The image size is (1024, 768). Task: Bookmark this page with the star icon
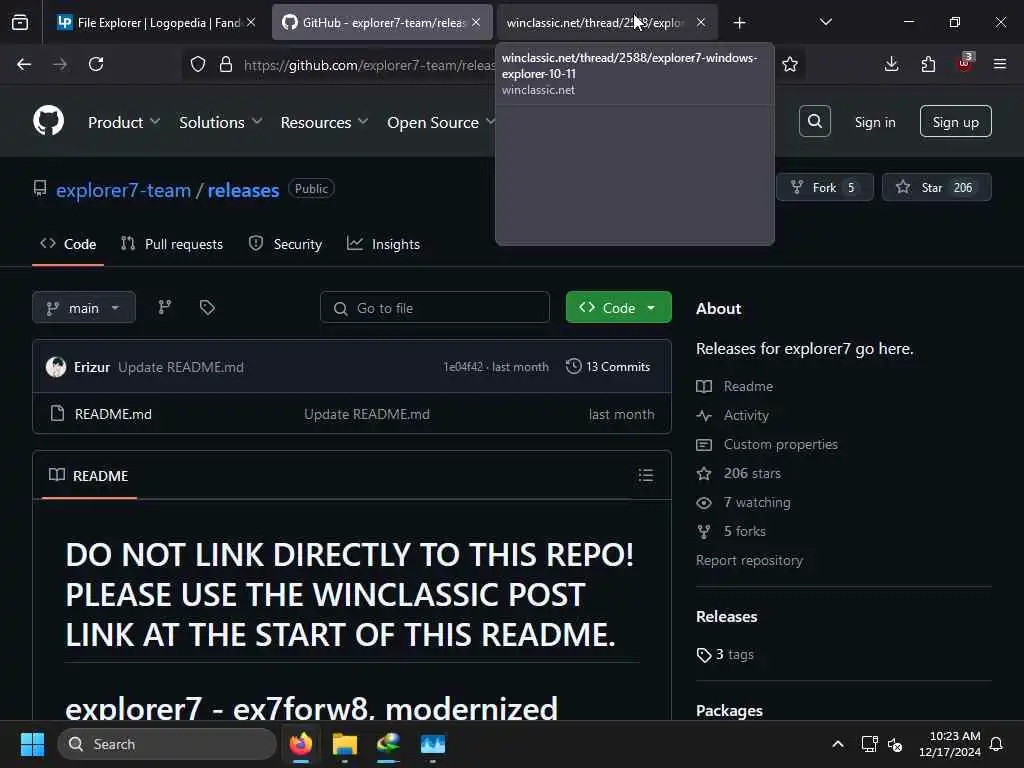790,64
